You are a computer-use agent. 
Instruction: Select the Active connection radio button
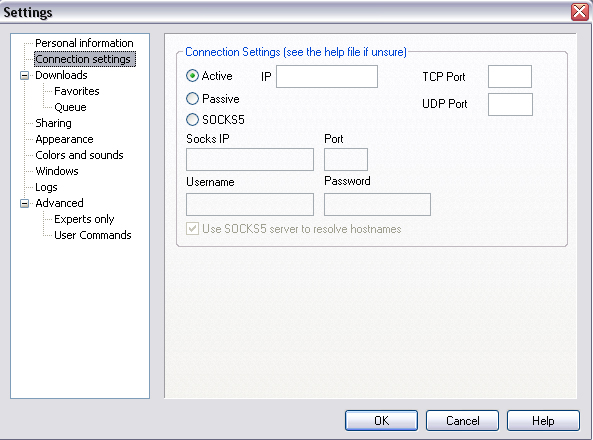[192, 76]
